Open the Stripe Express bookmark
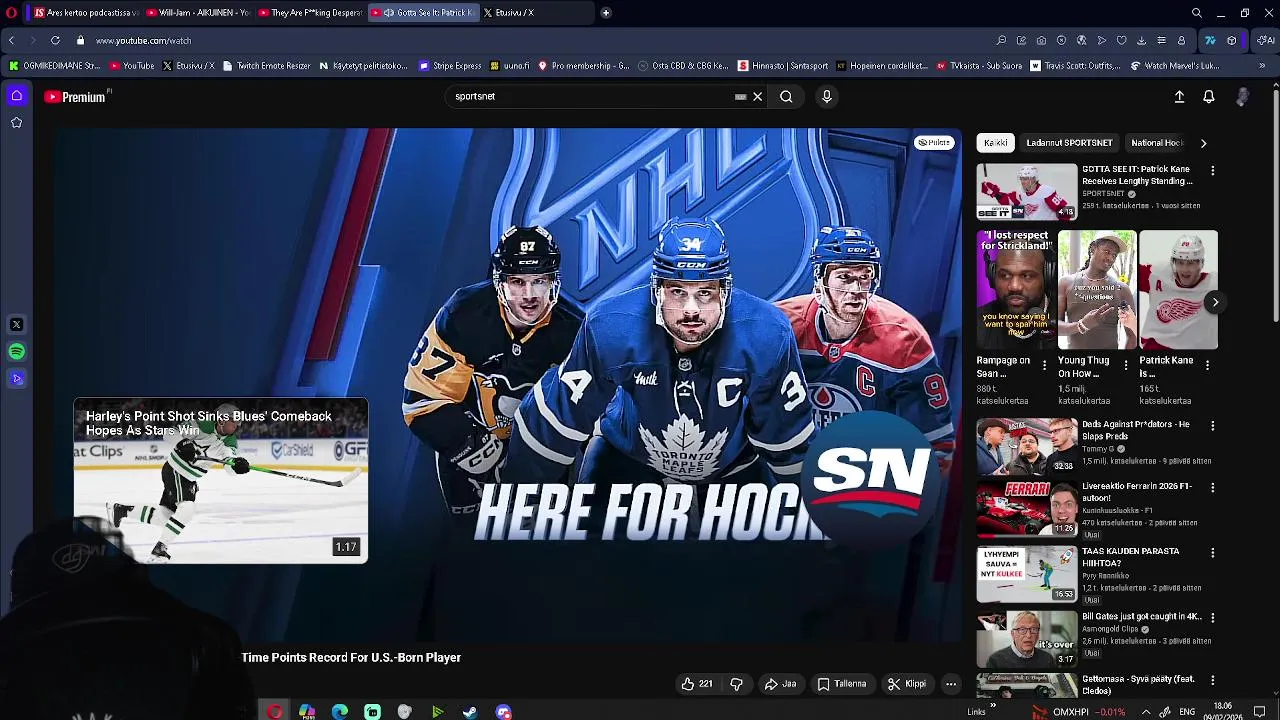The image size is (1280, 720). click(x=450, y=66)
